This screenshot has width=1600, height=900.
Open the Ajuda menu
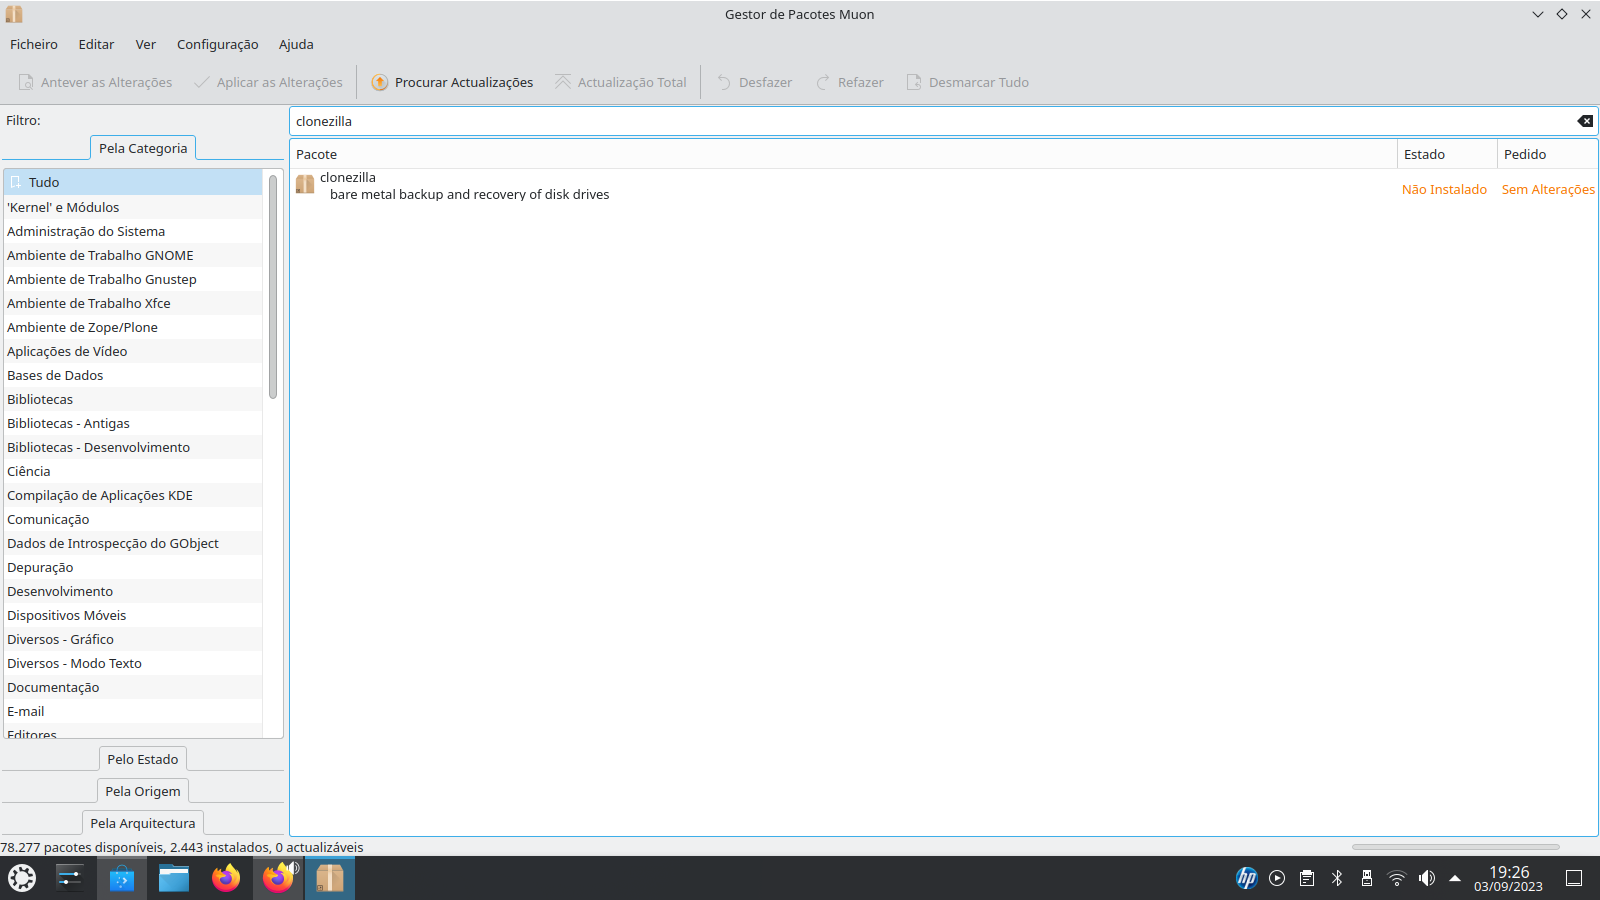pos(296,44)
